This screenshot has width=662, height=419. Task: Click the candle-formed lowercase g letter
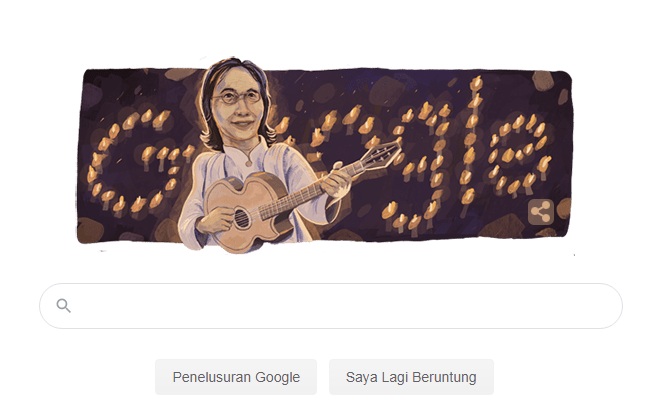(x=418, y=169)
